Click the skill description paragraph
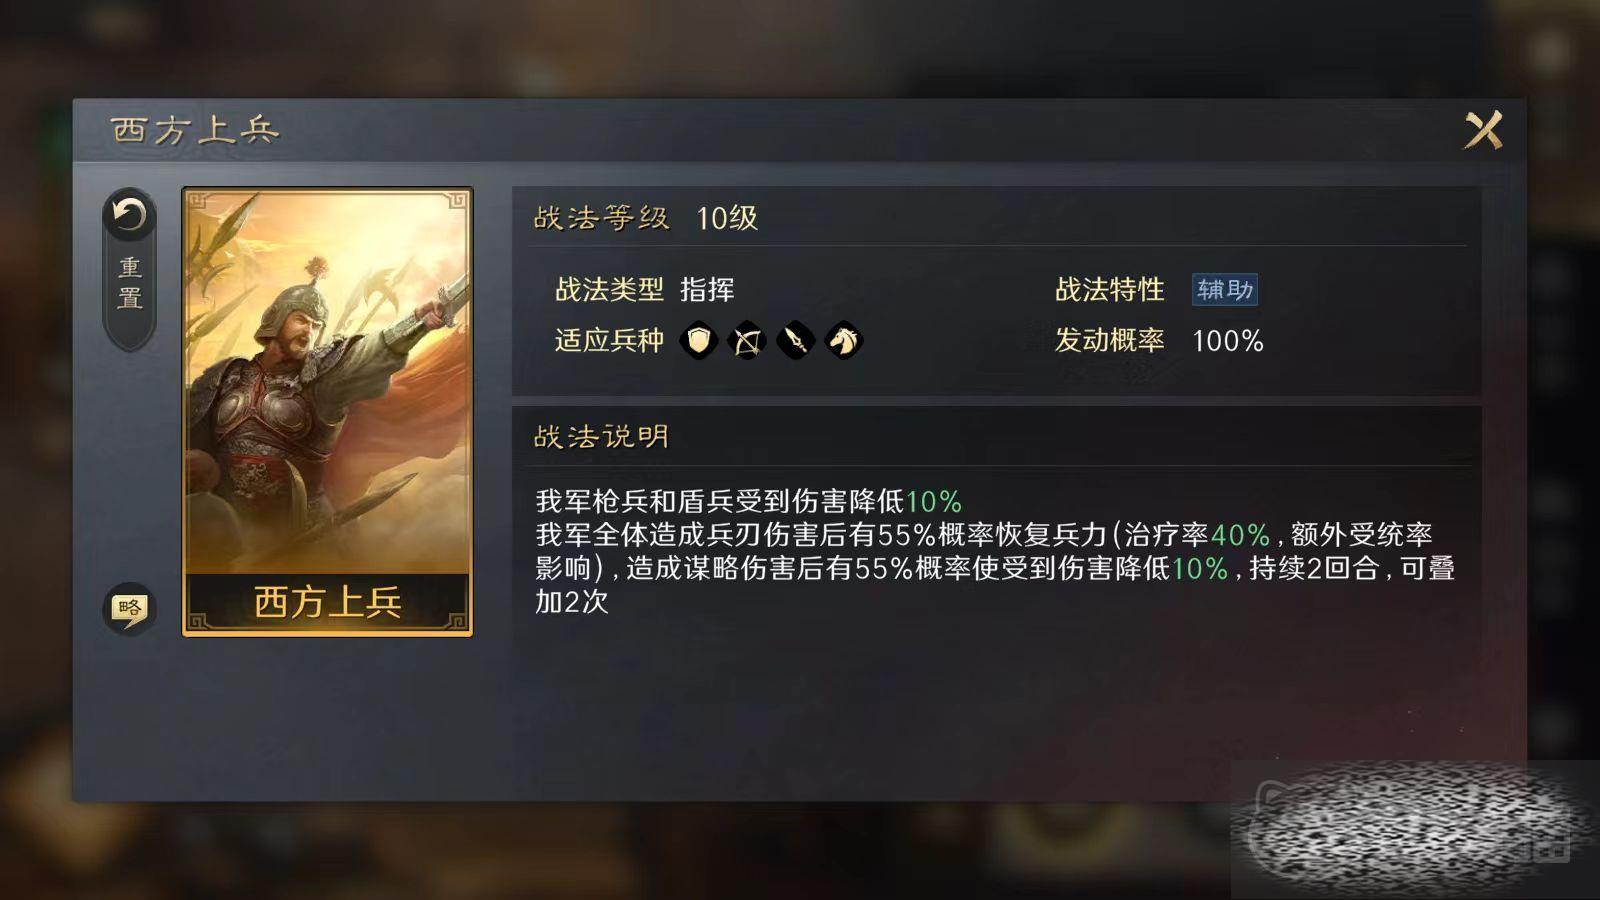The height and width of the screenshot is (900, 1600). 995,551
